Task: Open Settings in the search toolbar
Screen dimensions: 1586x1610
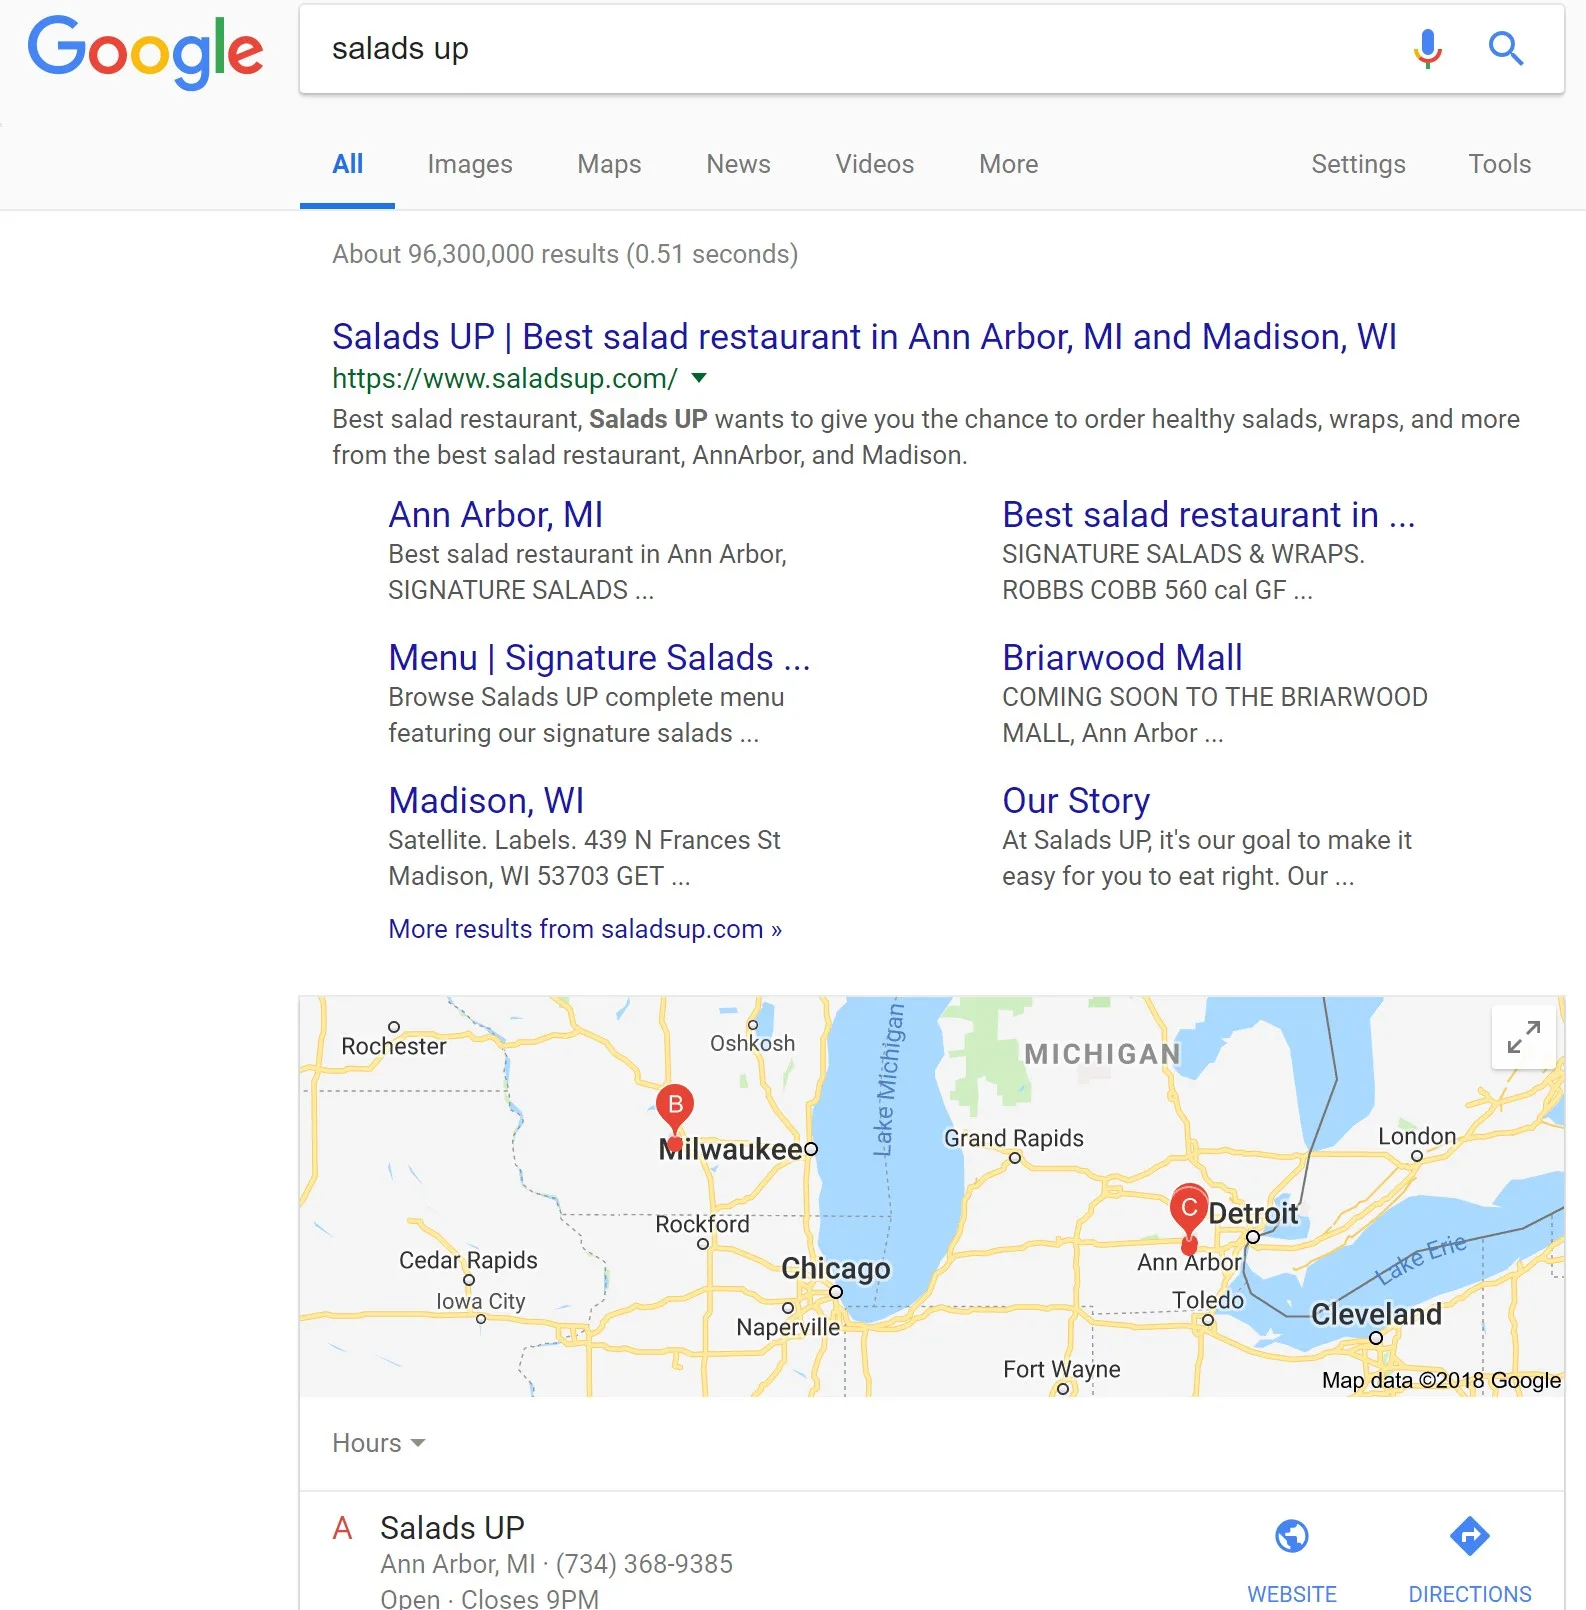Action: pyautogui.click(x=1358, y=164)
